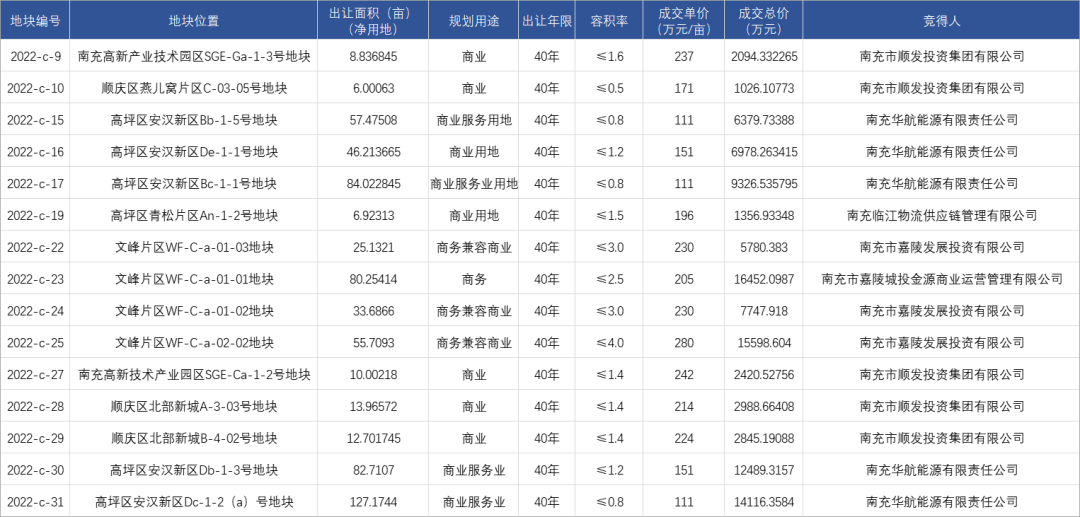Select cell 2022-c-27
1080x517 pixels.
pyautogui.click(x=35, y=374)
